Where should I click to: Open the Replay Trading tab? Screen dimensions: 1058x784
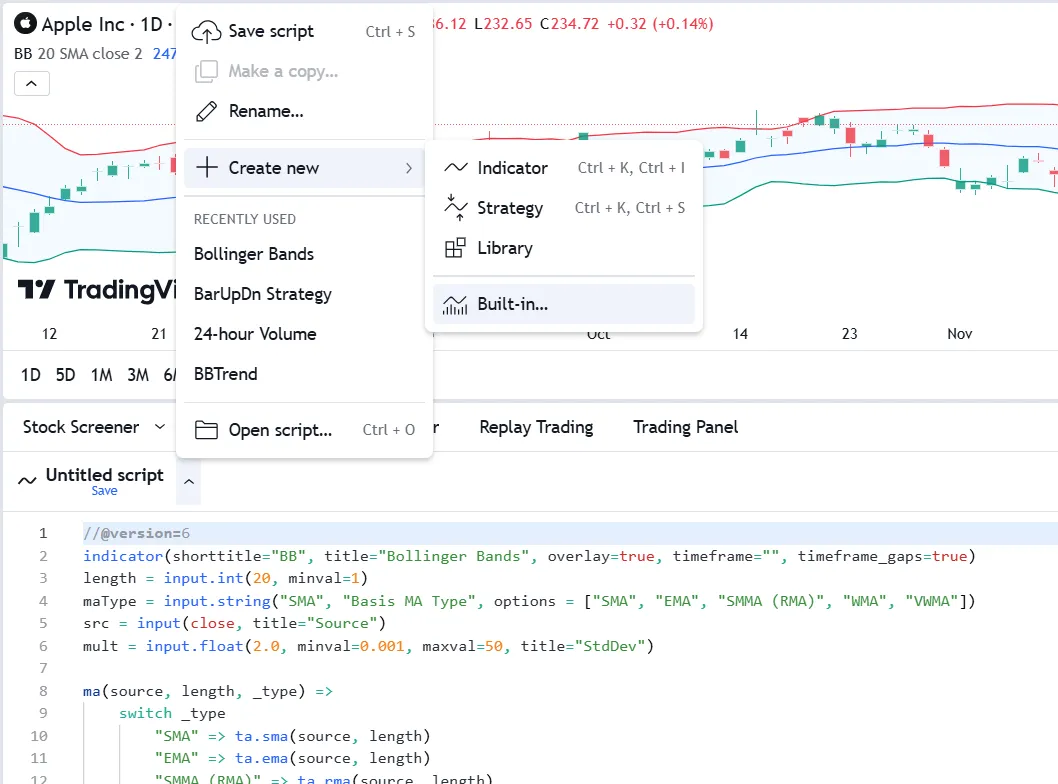(536, 427)
